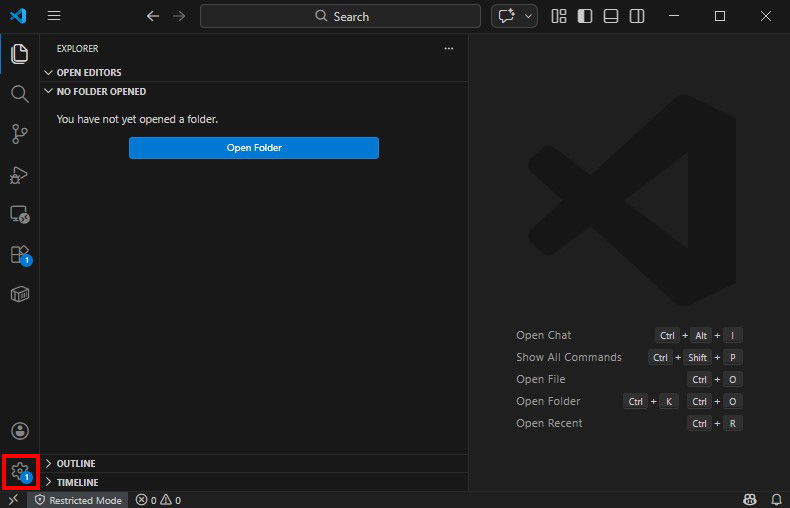Expand the Outline section
The height and width of the screenshot is (508, 790).
[254, 463]
